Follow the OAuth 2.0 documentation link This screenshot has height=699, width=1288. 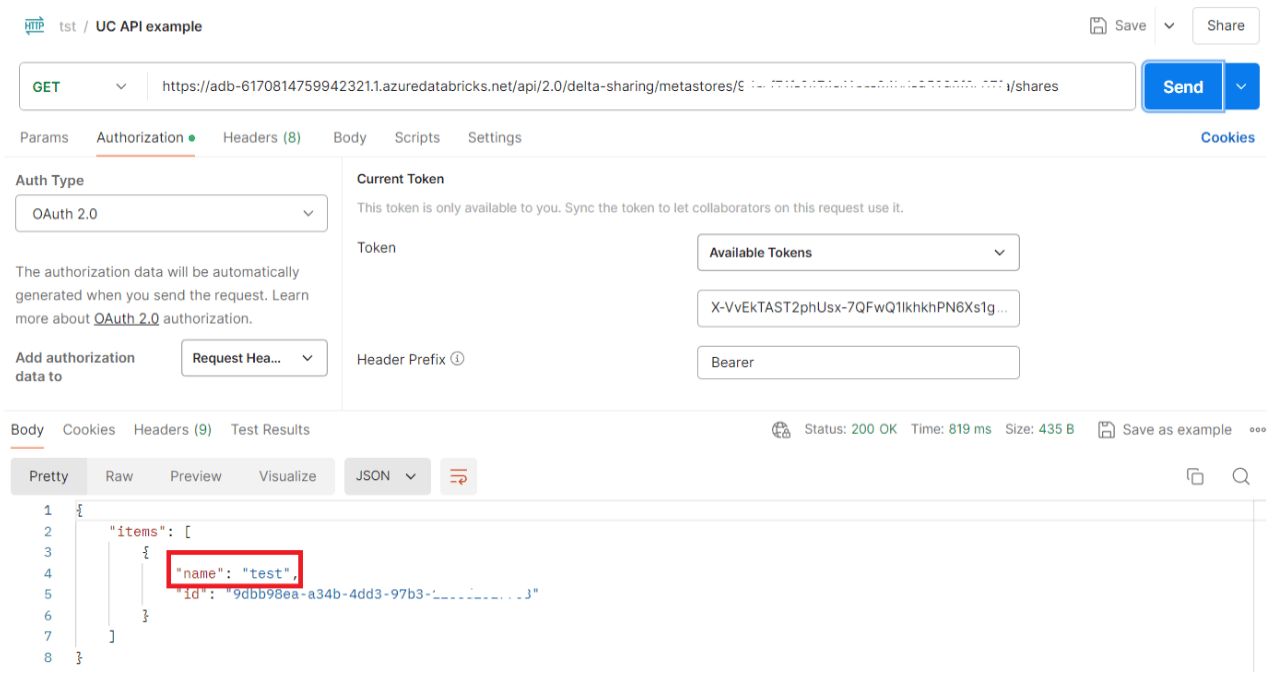coord(126,318)
